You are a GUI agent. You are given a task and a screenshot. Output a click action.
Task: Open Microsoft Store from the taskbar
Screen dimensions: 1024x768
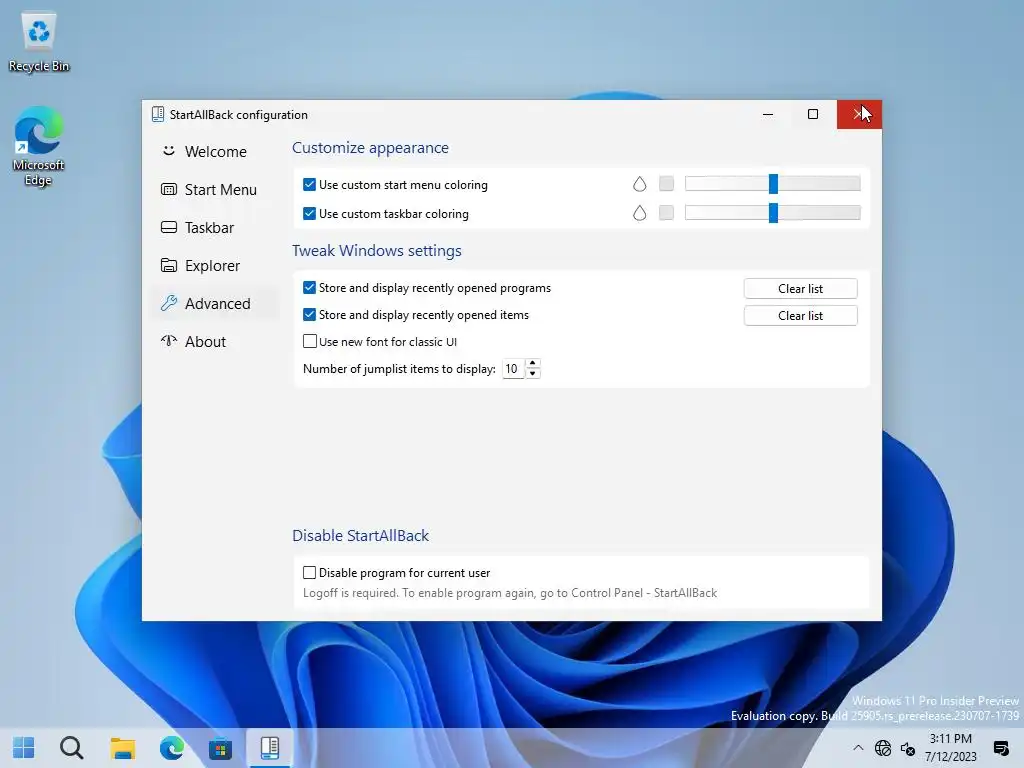(x=220, y=748)
